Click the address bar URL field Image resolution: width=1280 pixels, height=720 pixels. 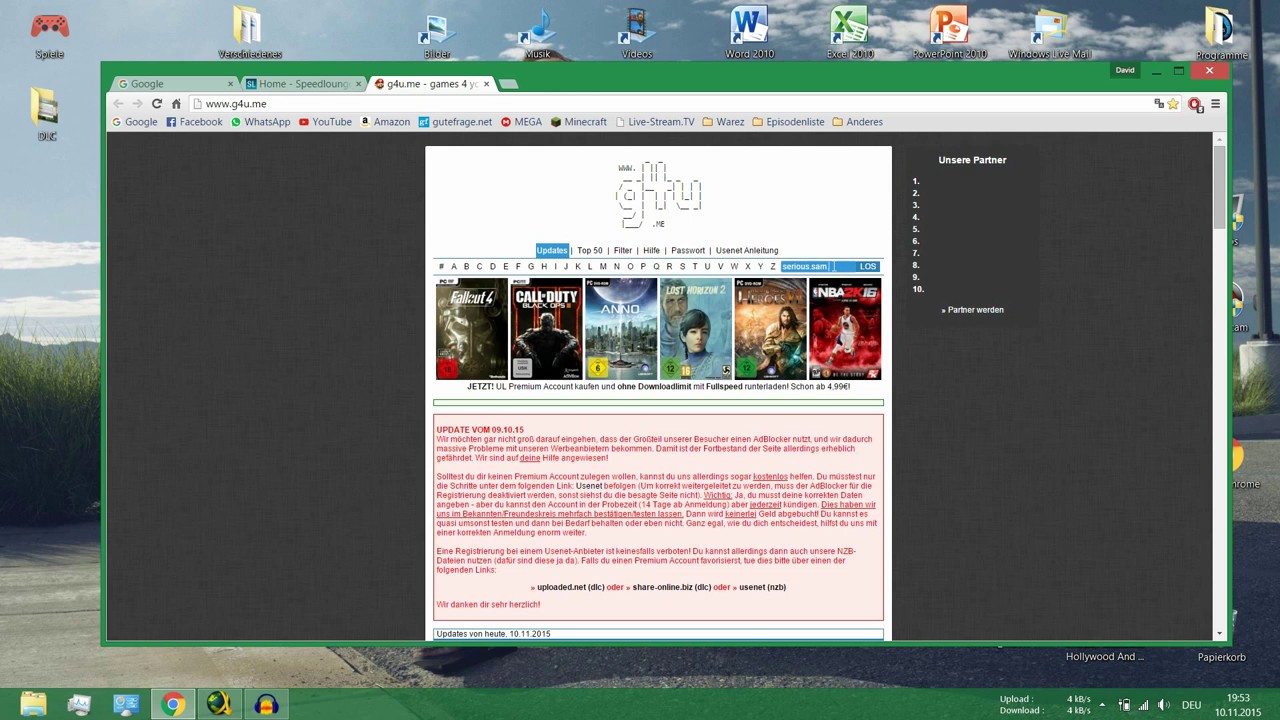pyautogui.click(x=670, y=104)
